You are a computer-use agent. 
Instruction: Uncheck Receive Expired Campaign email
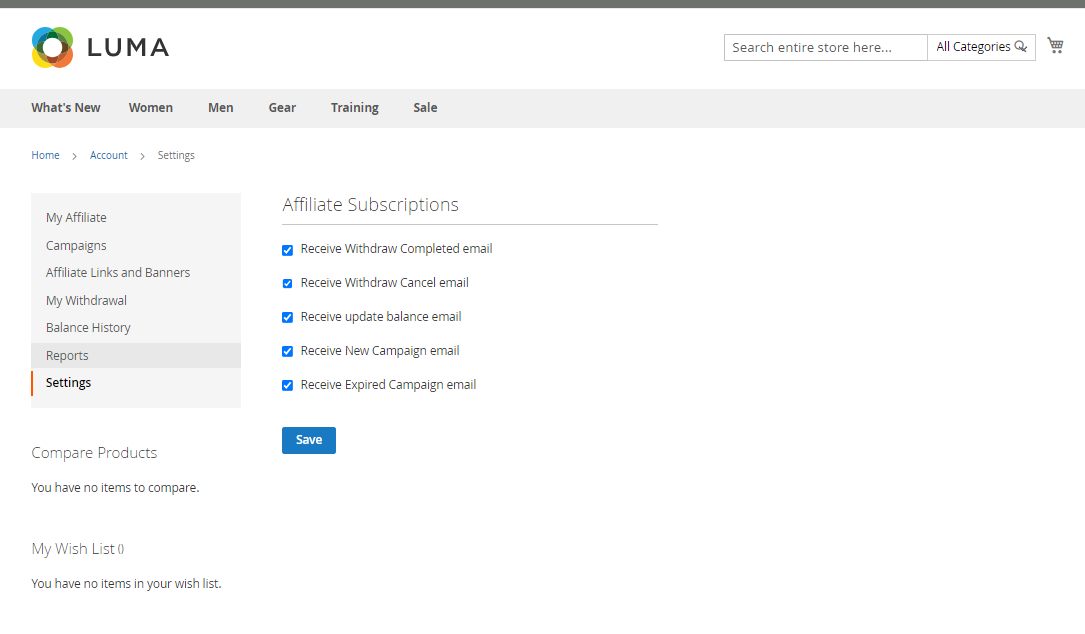288,386
